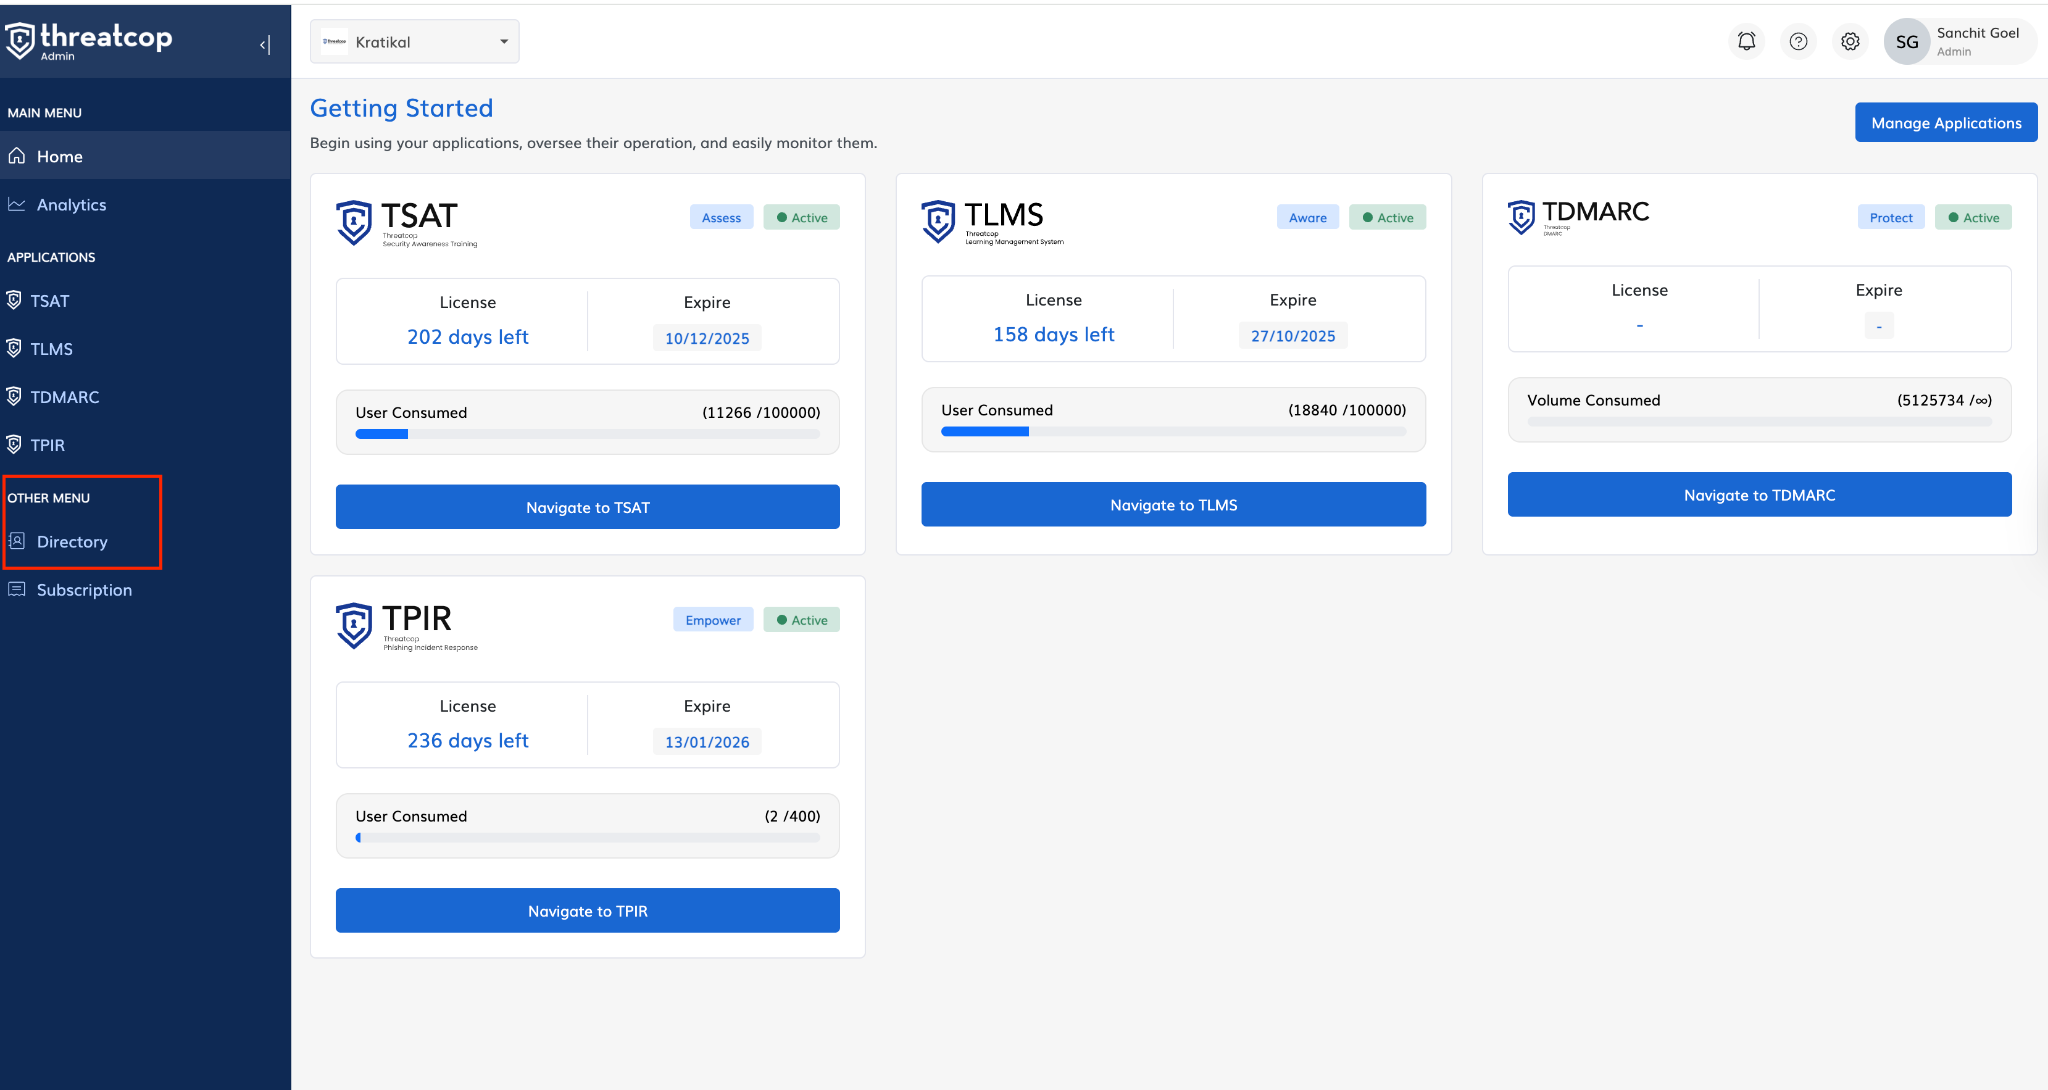Open Directory in other menu
This screenshot has height=1090, width=2048.
[x=72, y=542]
